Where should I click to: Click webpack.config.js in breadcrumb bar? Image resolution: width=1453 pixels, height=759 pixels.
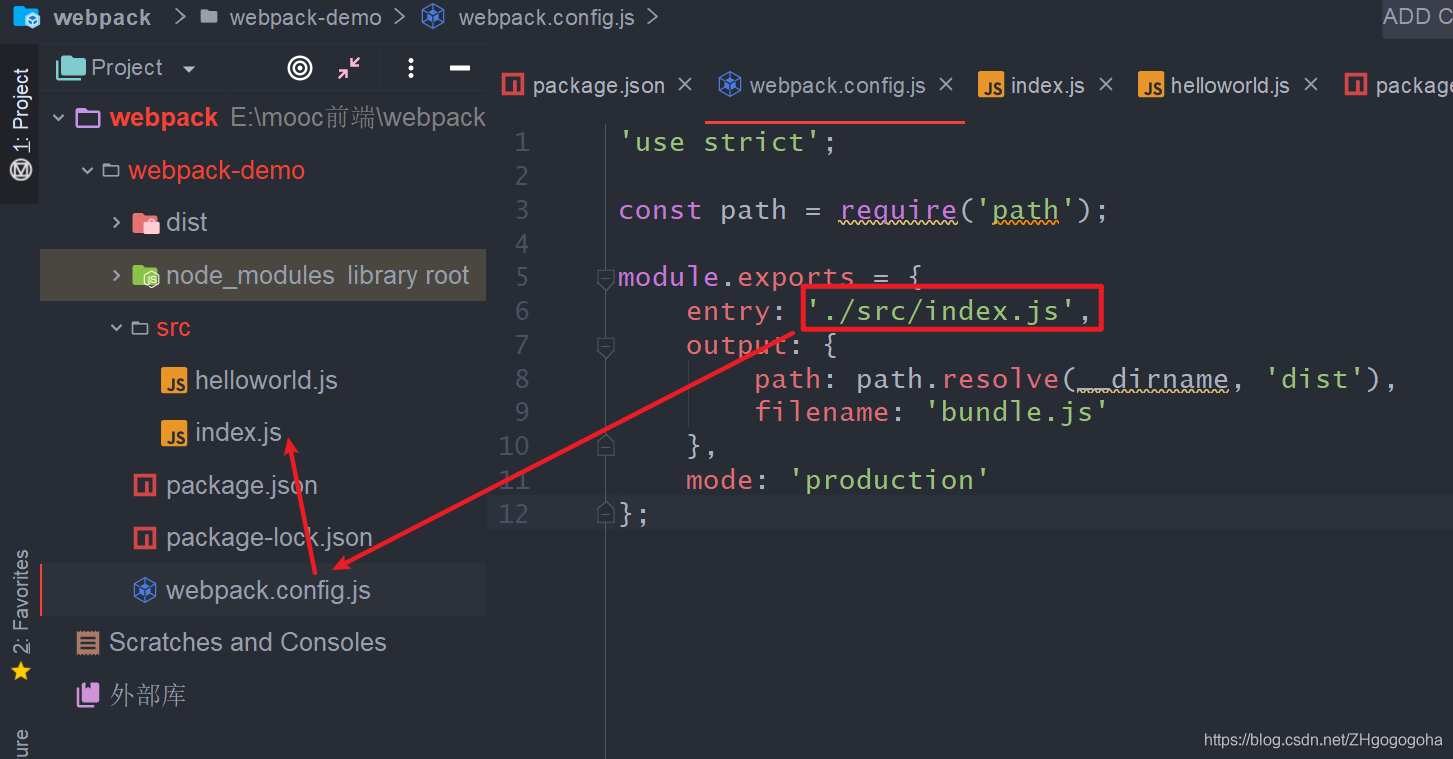pyautogui.click(x=546, y=17)
